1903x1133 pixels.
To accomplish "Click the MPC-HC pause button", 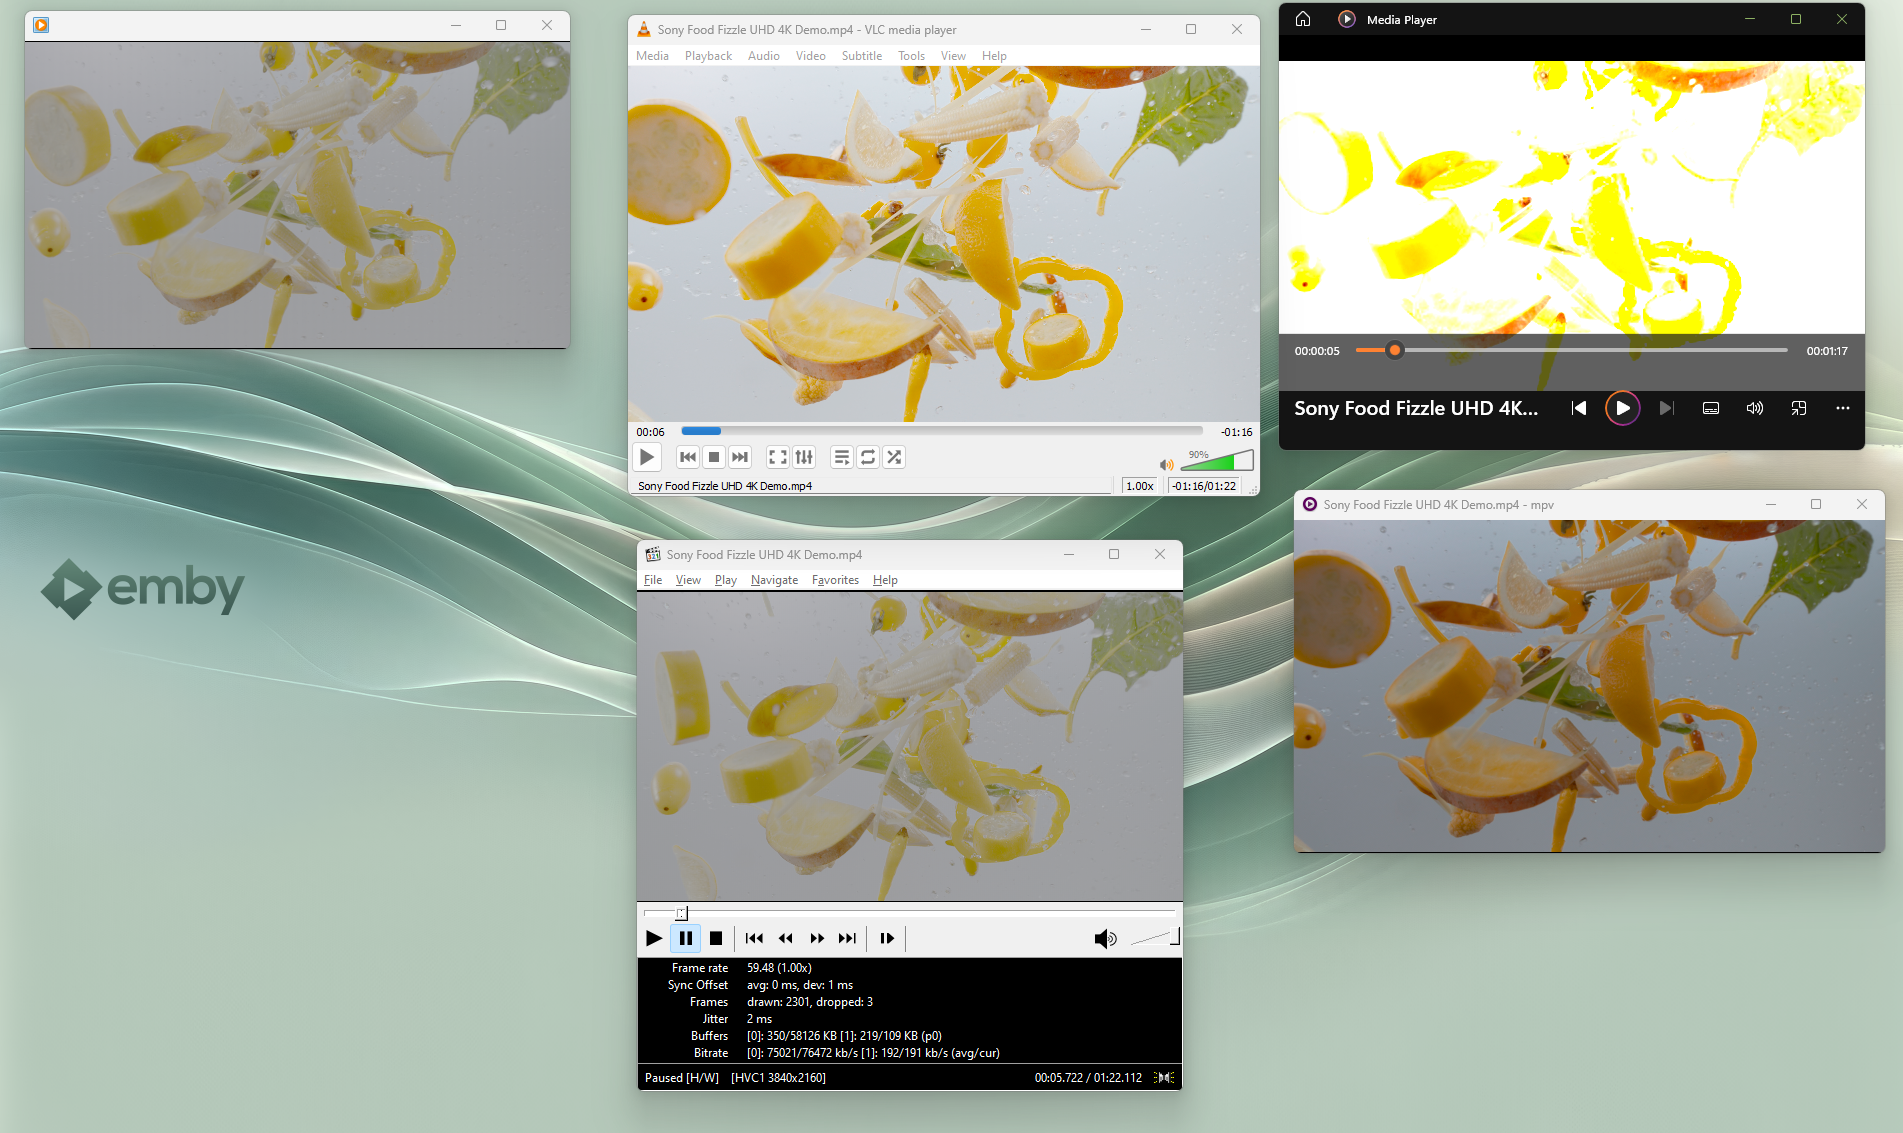I will [x=685, y=938].
